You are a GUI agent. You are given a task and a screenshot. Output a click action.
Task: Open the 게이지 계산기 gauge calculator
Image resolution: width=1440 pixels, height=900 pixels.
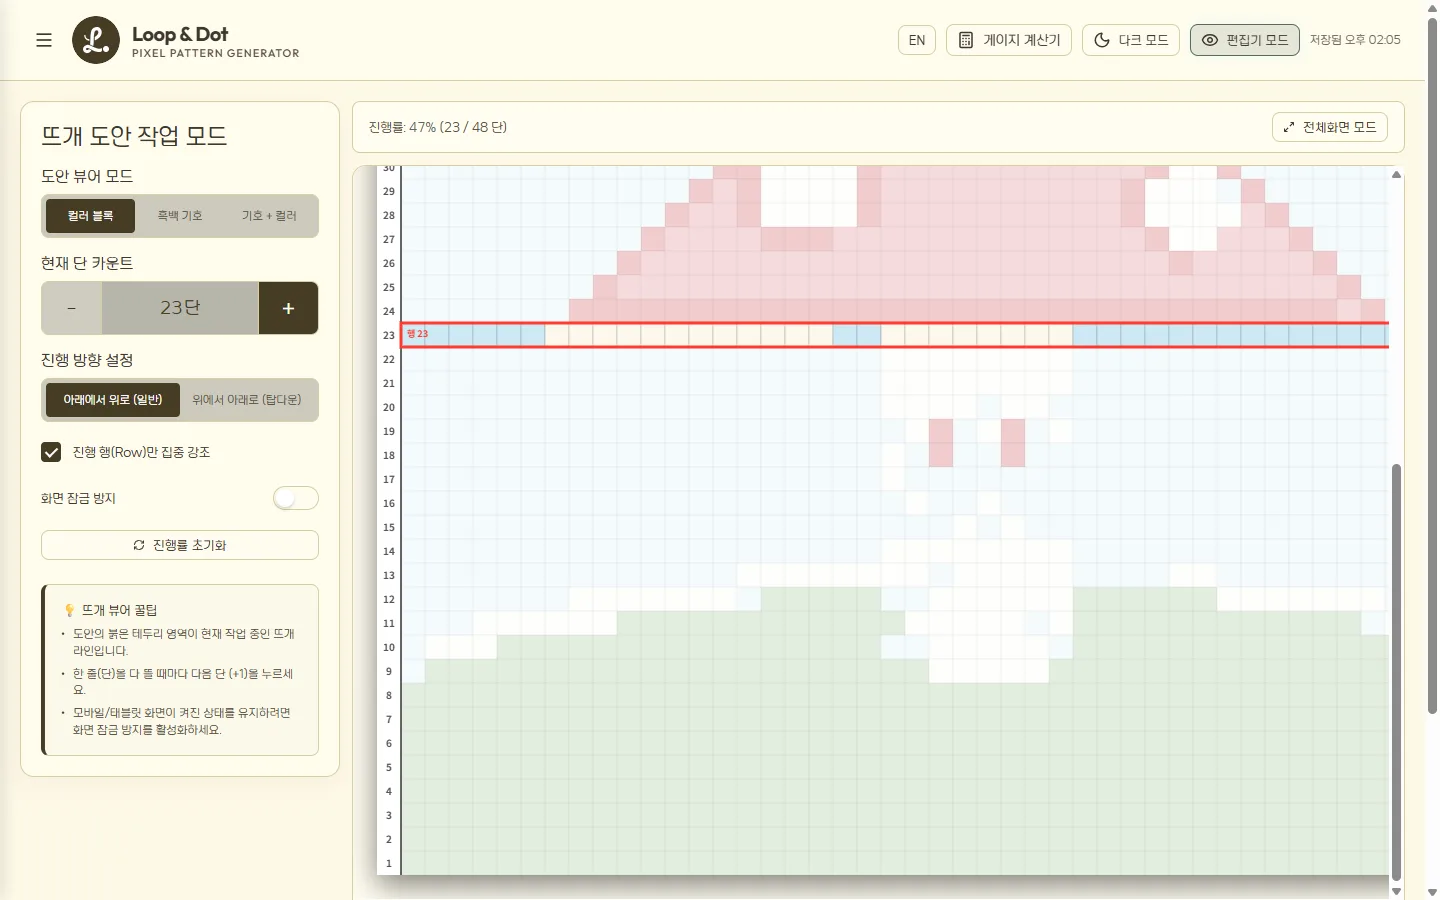[x=1009, y=40]
